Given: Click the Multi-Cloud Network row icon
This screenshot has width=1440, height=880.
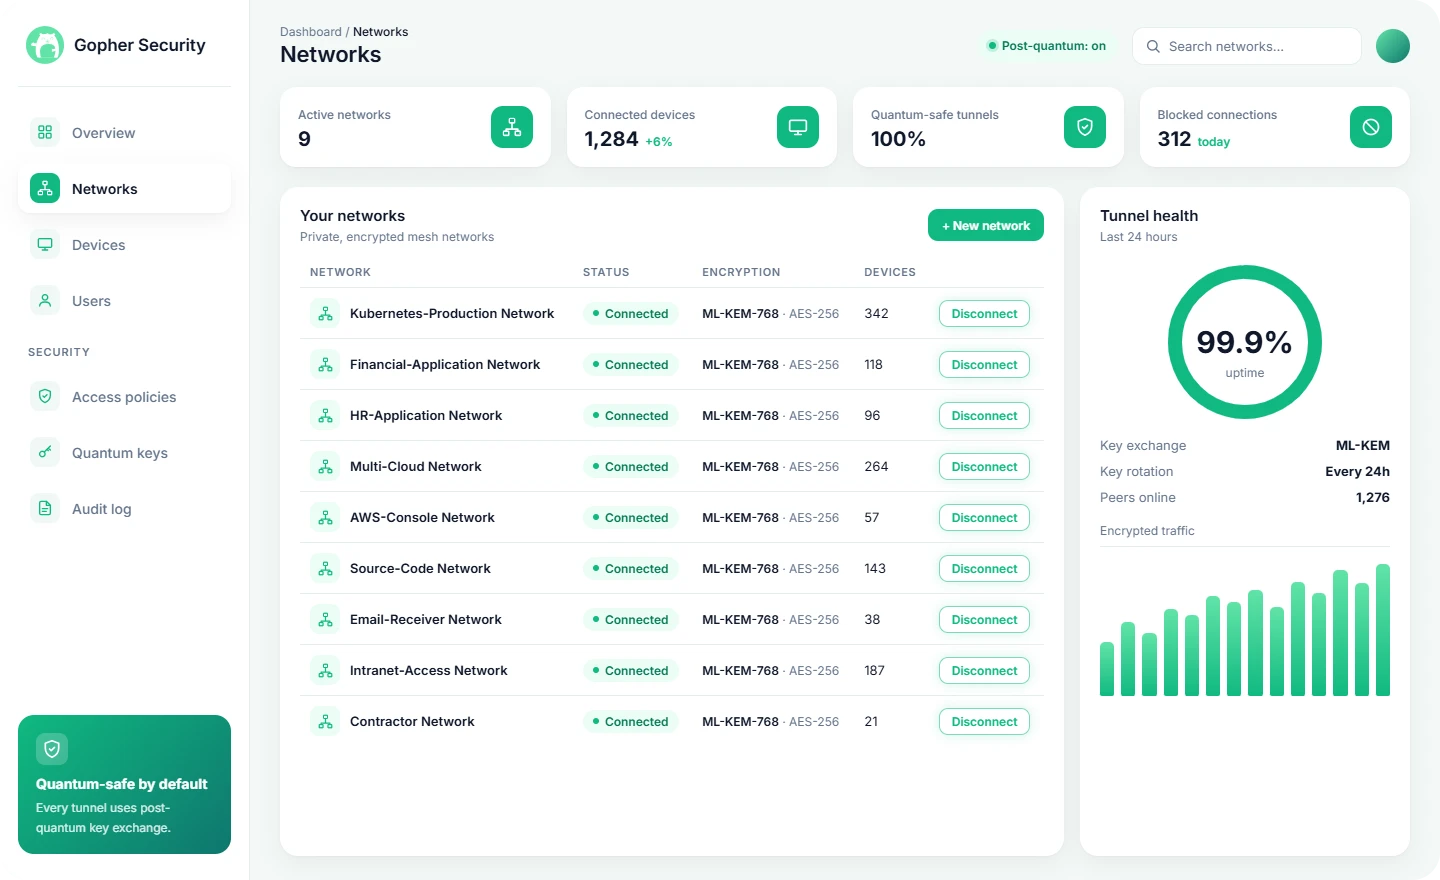Looking at the screenshot, I should (325, 466).
